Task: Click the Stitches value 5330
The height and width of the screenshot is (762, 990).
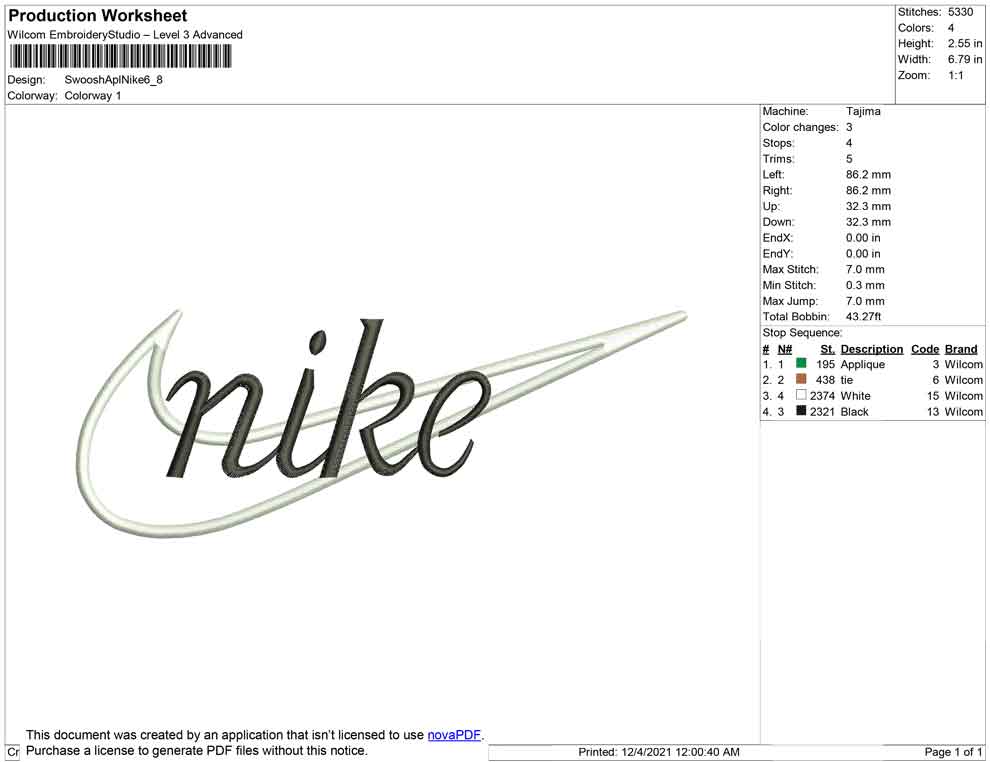Action: coord(960,12)
